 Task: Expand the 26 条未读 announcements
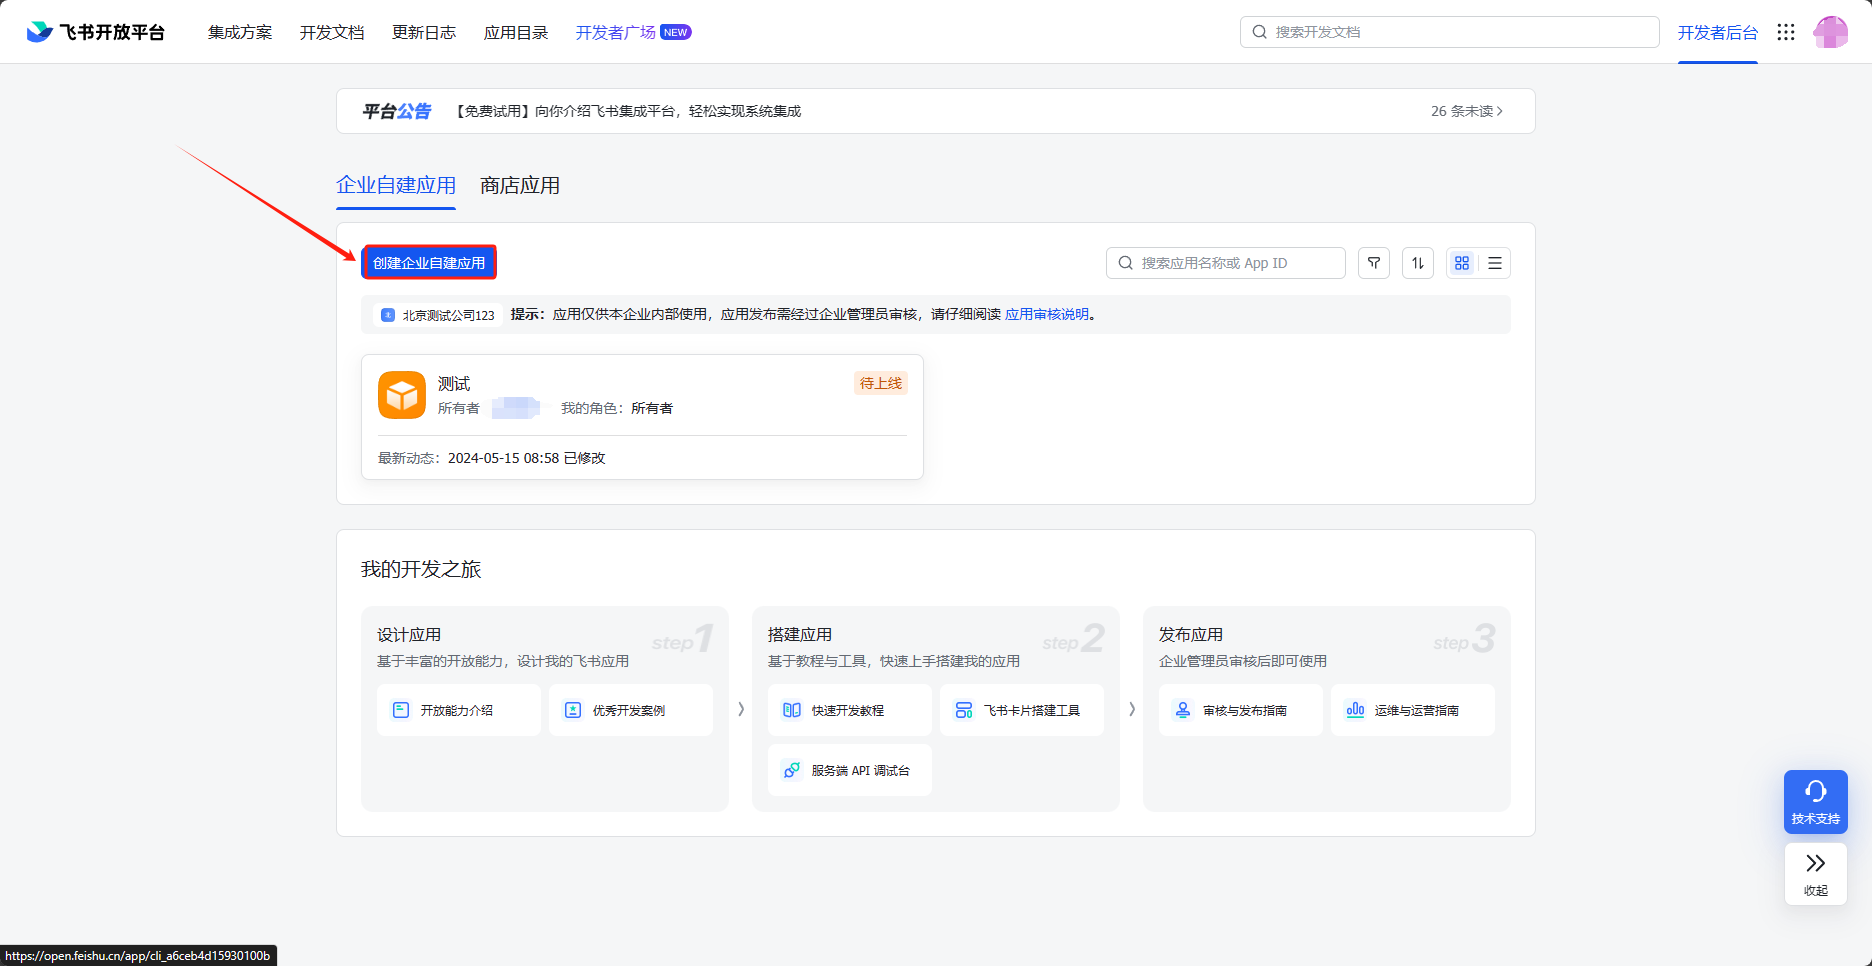(x=1467, y=111)
